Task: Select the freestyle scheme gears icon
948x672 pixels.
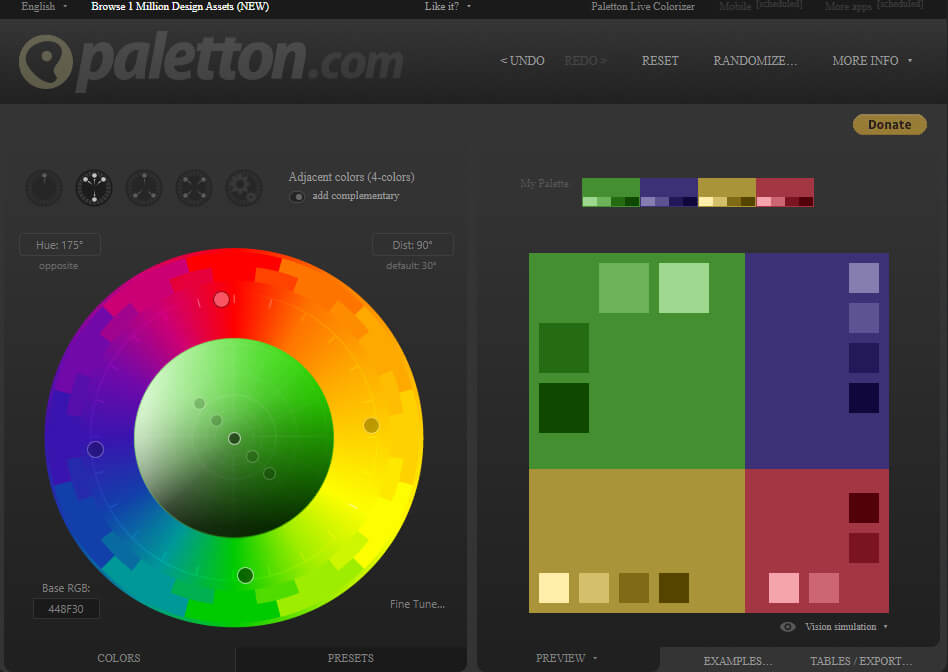Action: [243, 188]
